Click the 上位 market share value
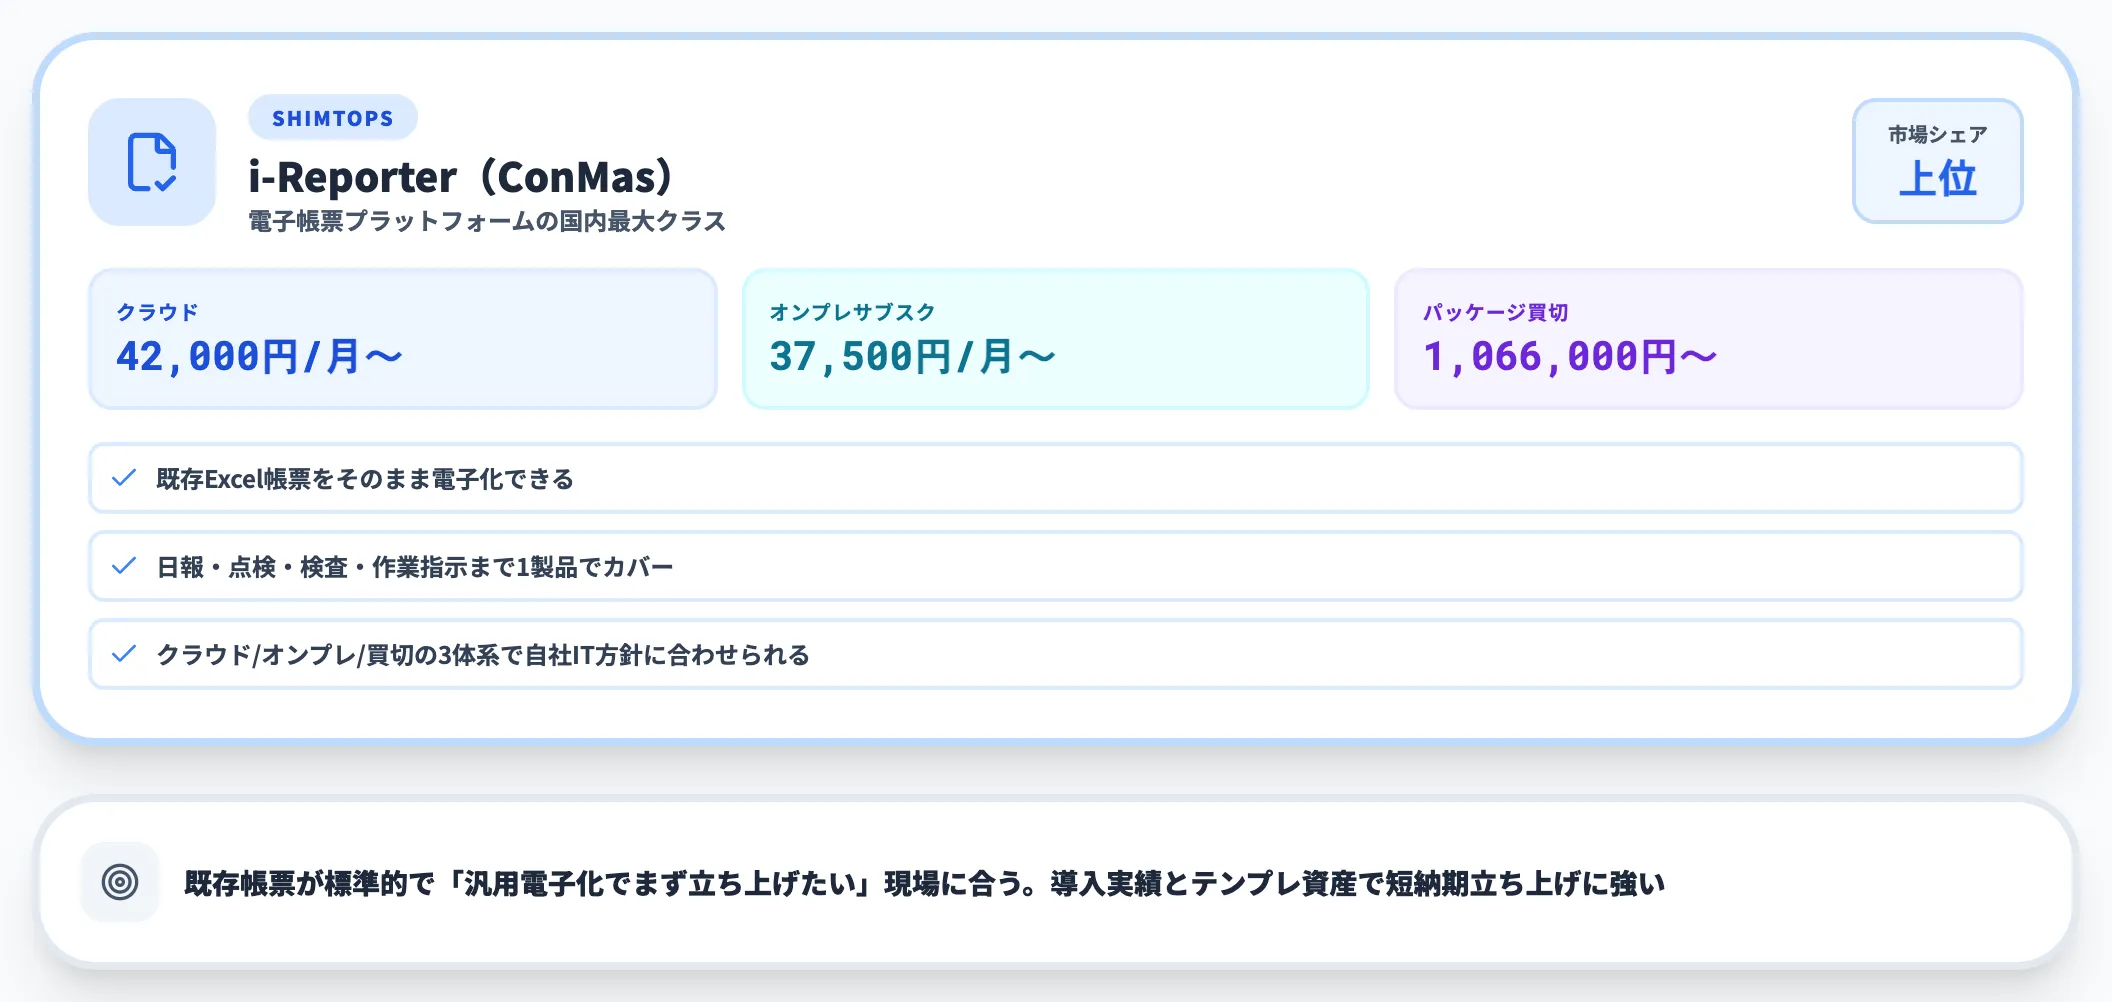Image resolution: width=2112 pixels, height=1002 pixels. coord(1937,180)
